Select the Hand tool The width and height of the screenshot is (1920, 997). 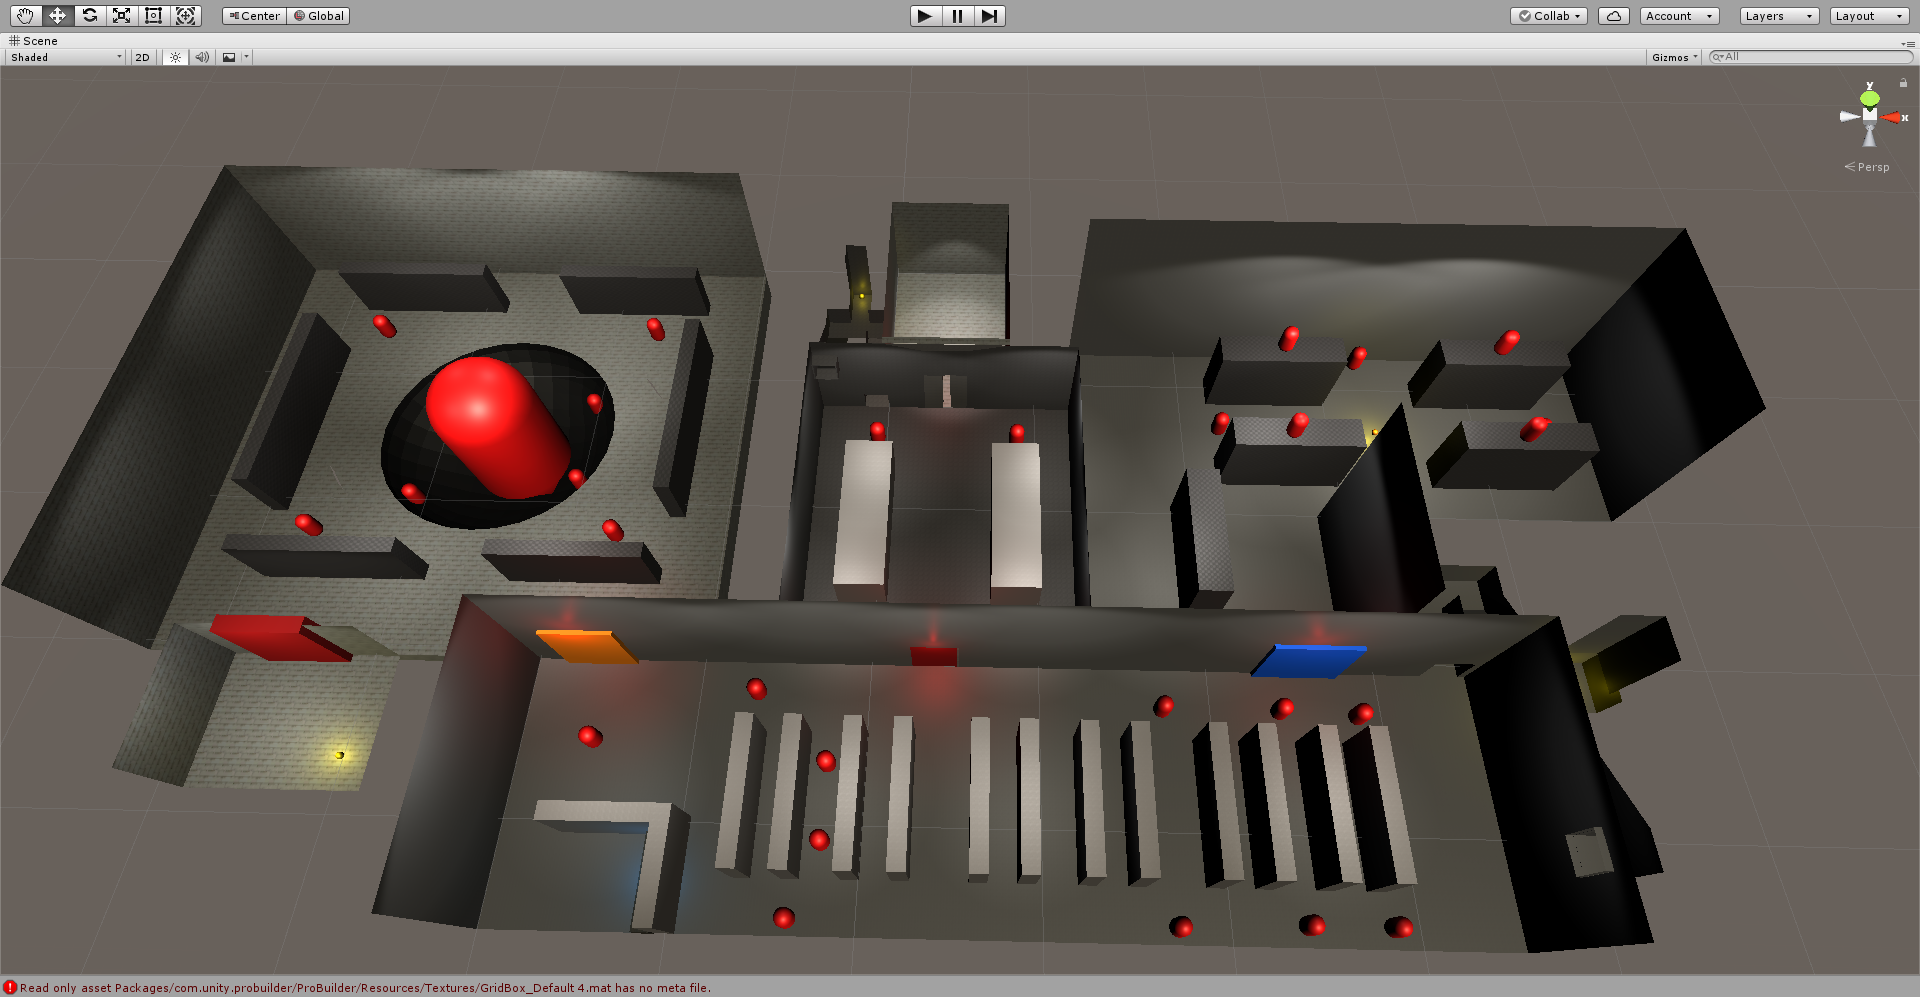(x=24, y=16)
